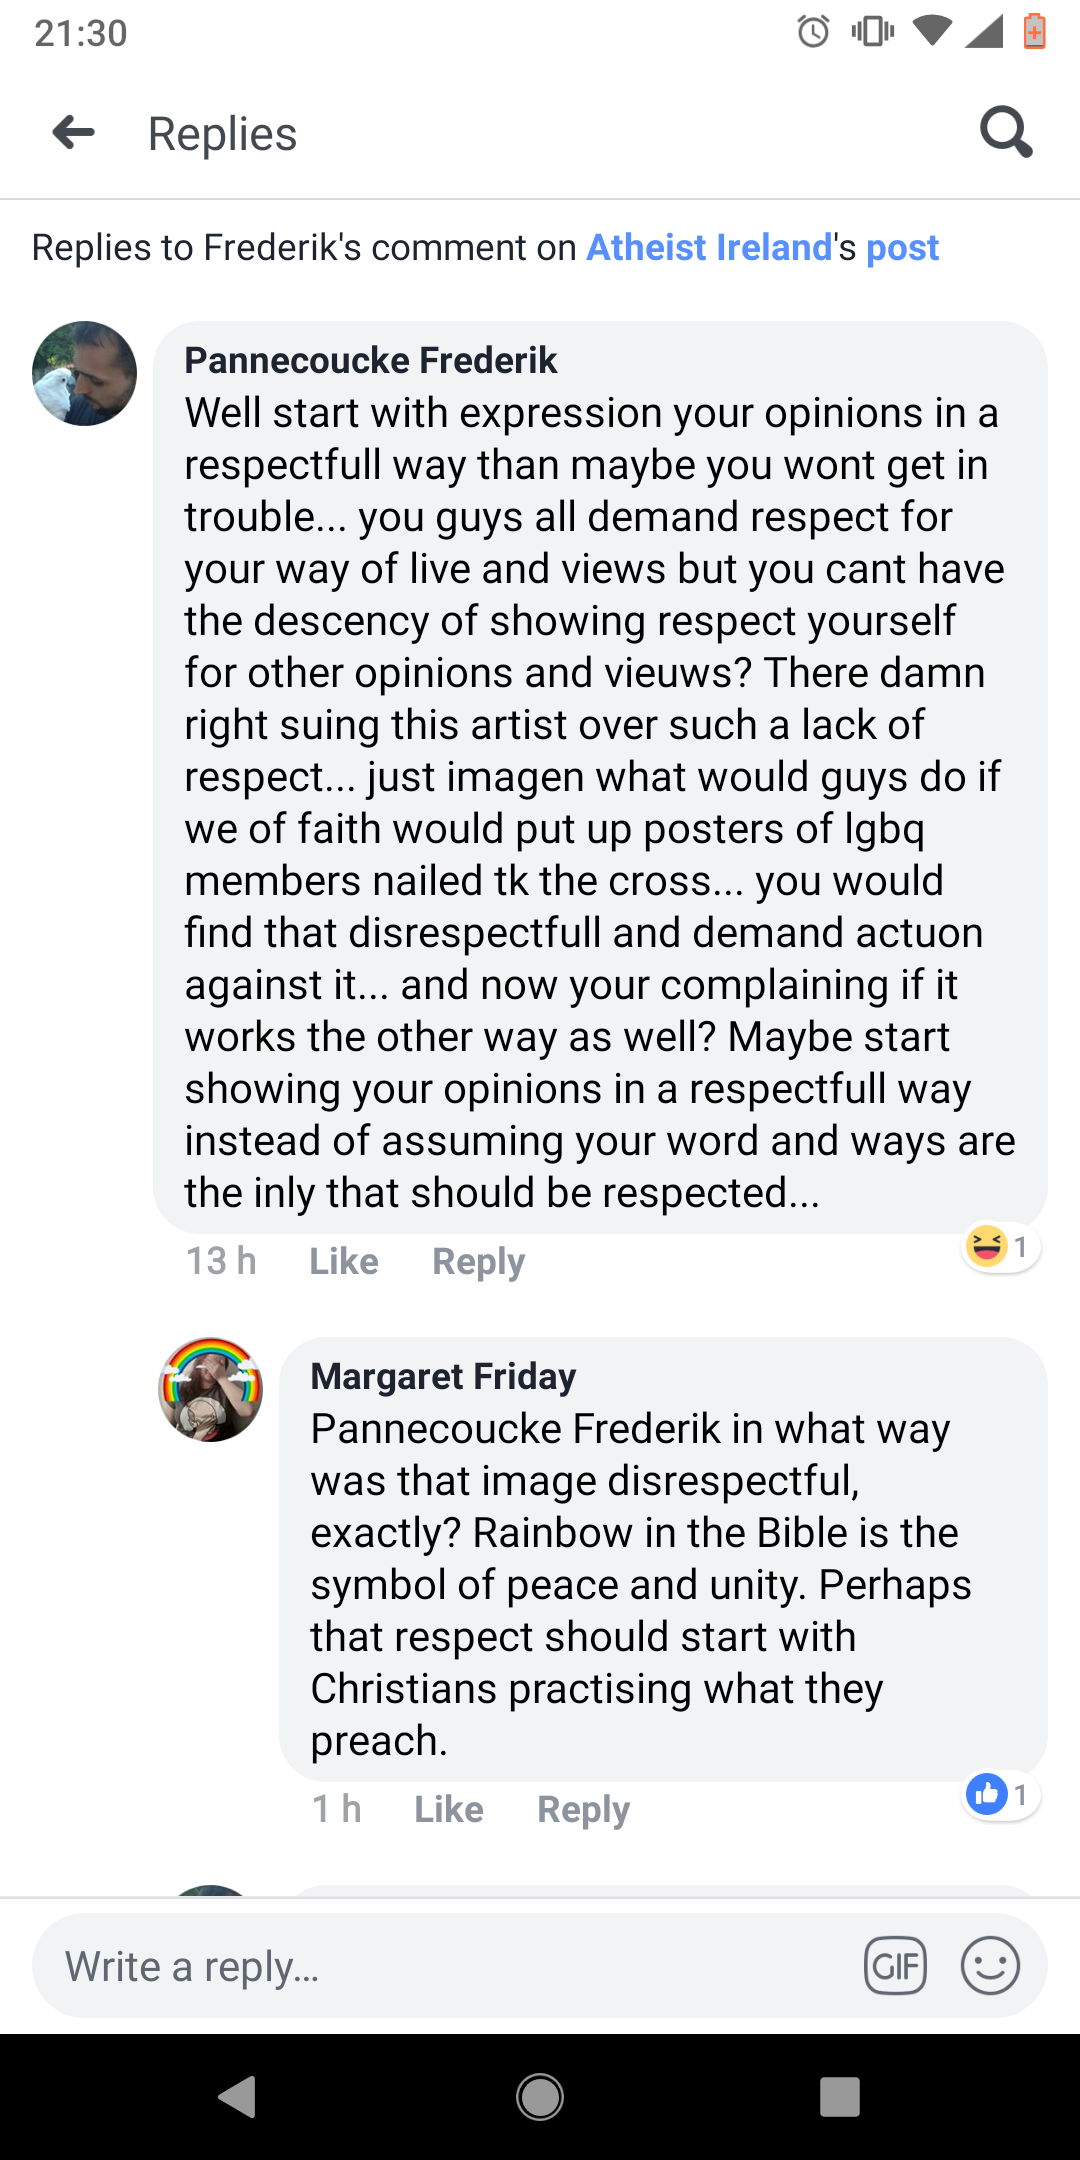Tap the back arrow in Replies header
1080x2160 pixels.
click(74, 132)
